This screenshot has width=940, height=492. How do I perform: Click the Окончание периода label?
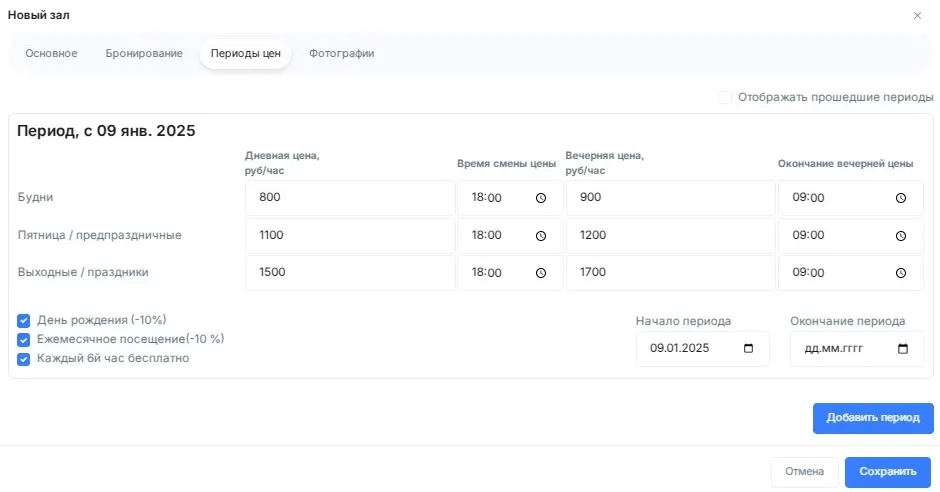coord(847,321)
